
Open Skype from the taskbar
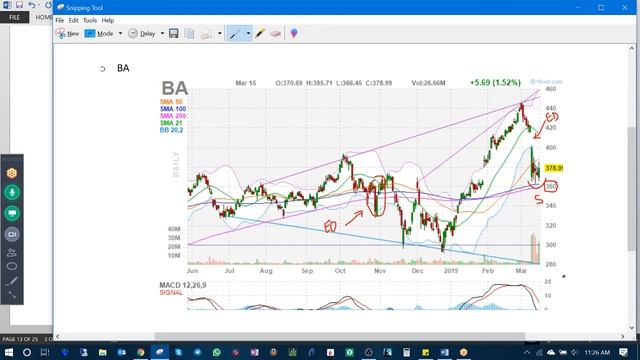tap(178, 352)
